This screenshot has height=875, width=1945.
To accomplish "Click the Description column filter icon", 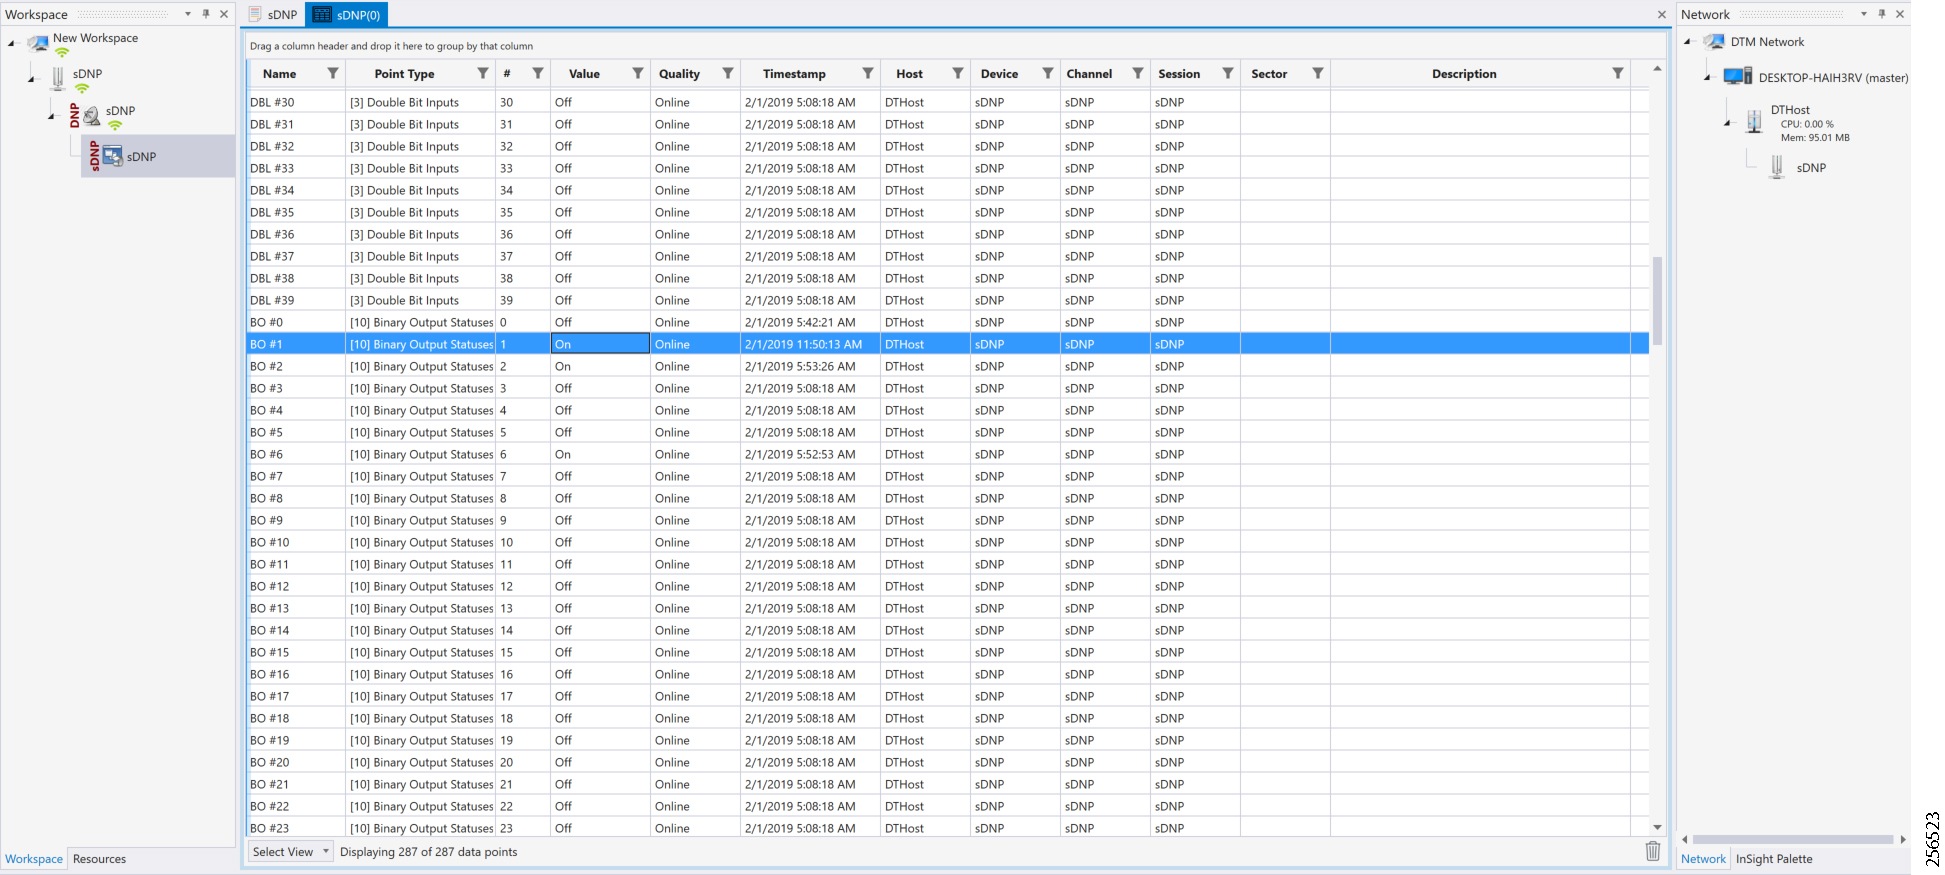I will (x=1618, y=73).
